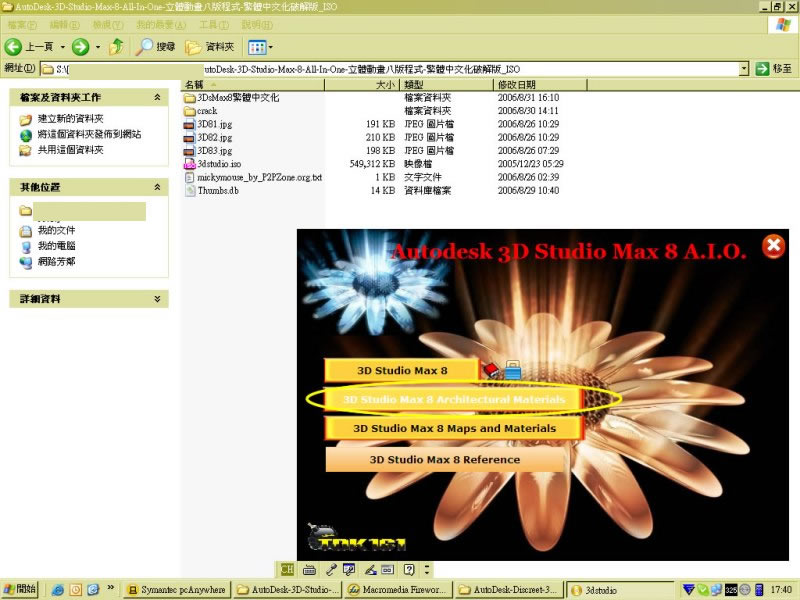The width and height of the screenshot is (800, 600).
Task: Click the 3D Studio Max 8 Reference button
Action: pyautogui.click(x=444, y=459)
